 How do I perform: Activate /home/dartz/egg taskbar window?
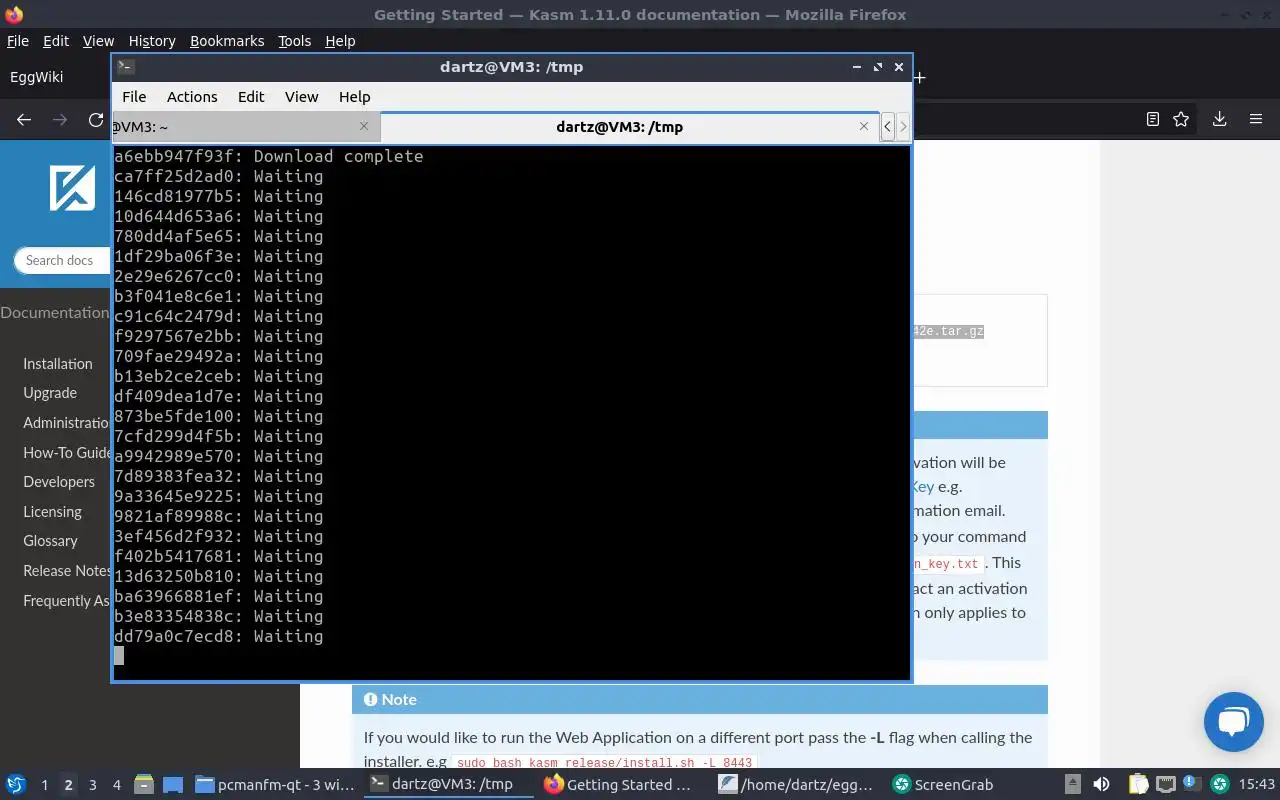pyautogui.click(x=796, y=785)
